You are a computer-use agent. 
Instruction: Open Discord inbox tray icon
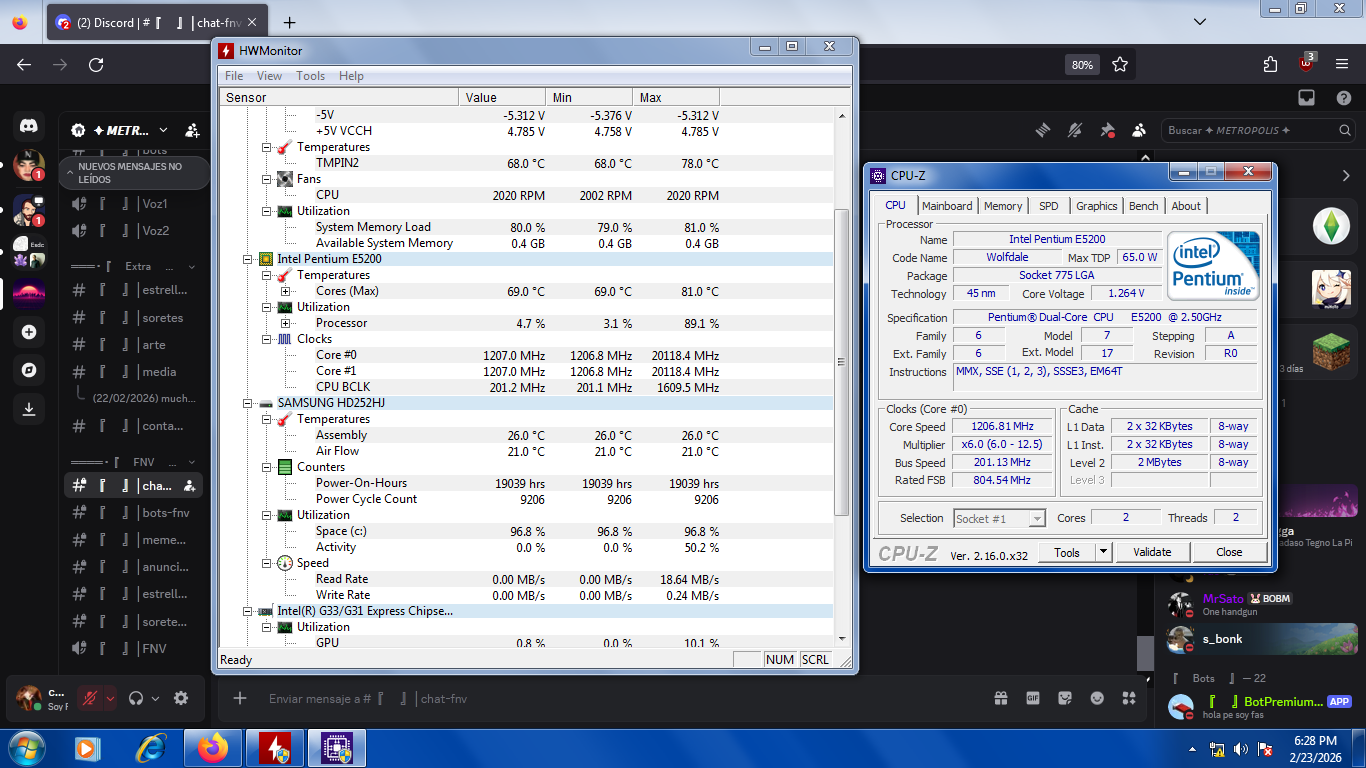click(x=1306, y=97)
